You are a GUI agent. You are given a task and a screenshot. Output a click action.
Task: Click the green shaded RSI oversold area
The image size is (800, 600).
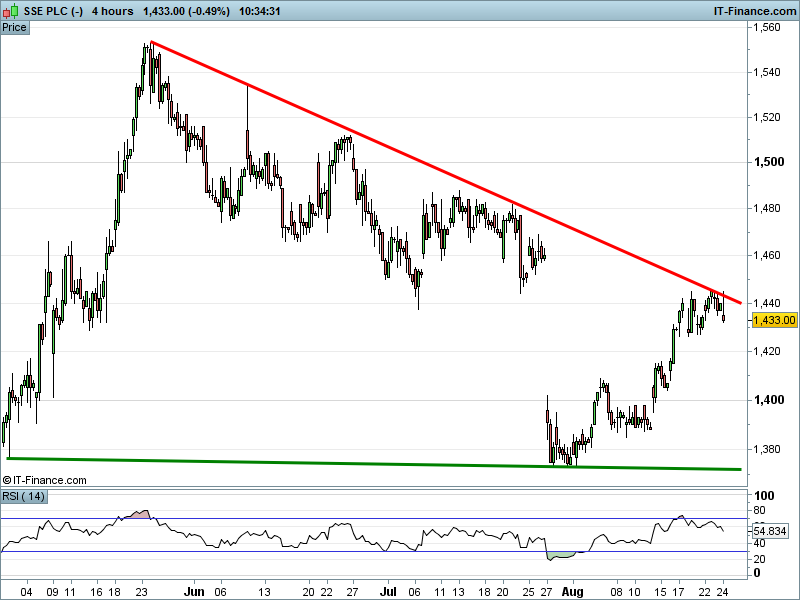coord(560,556)
